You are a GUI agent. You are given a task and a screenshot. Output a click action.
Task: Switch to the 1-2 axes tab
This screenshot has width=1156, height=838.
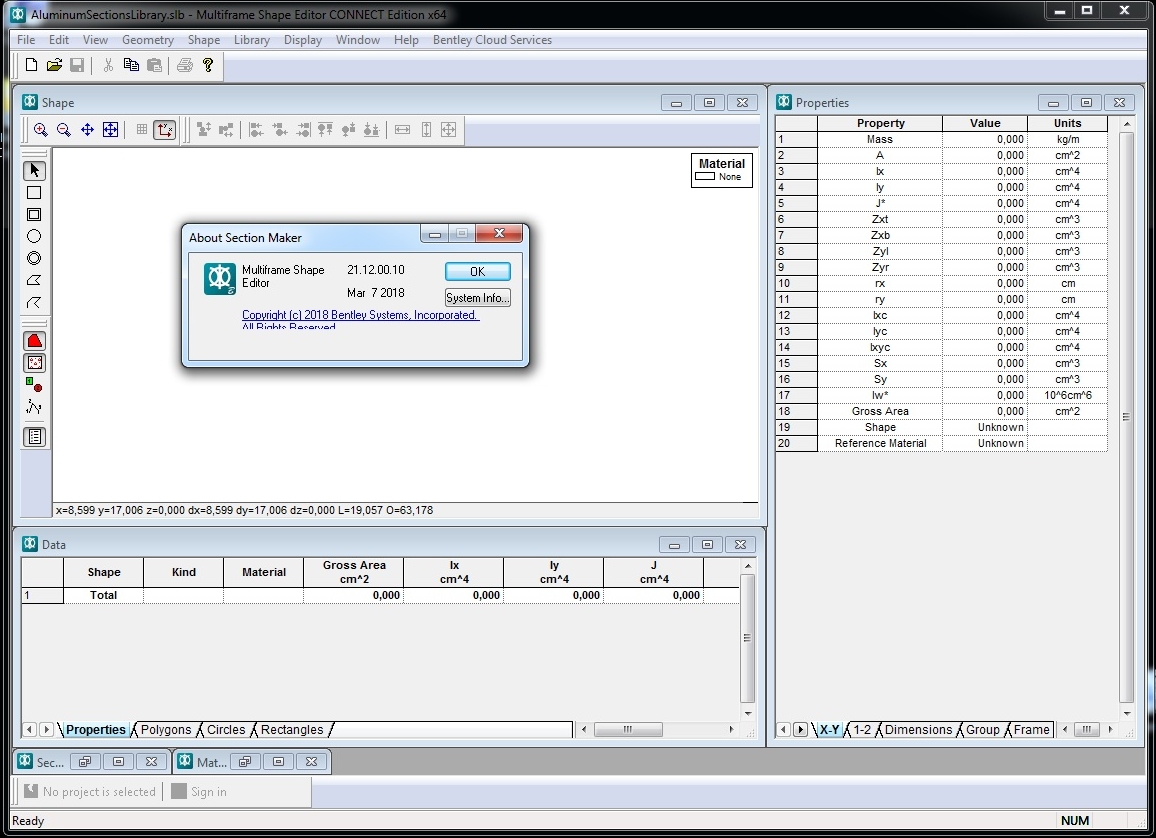(862, 730)
